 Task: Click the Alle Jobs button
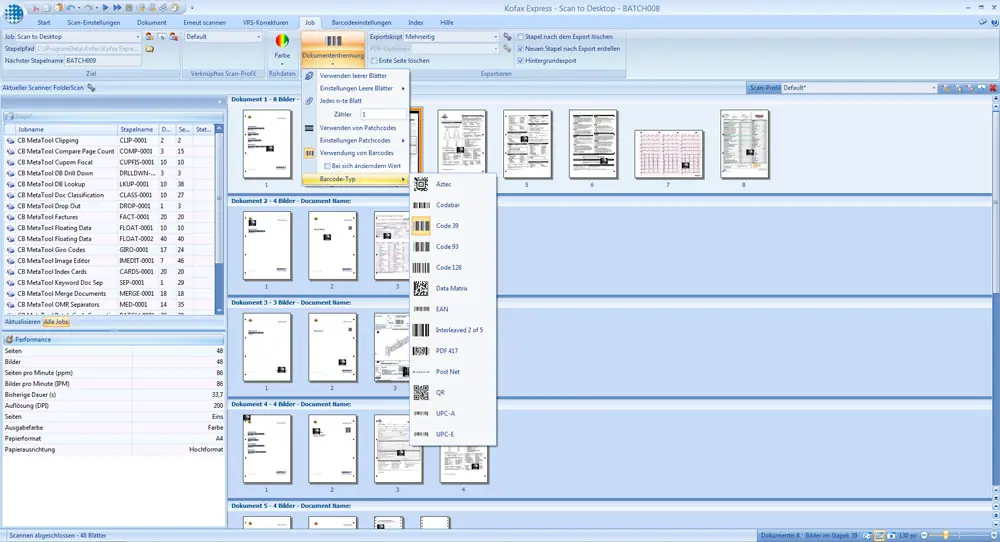tap(56, 322)
